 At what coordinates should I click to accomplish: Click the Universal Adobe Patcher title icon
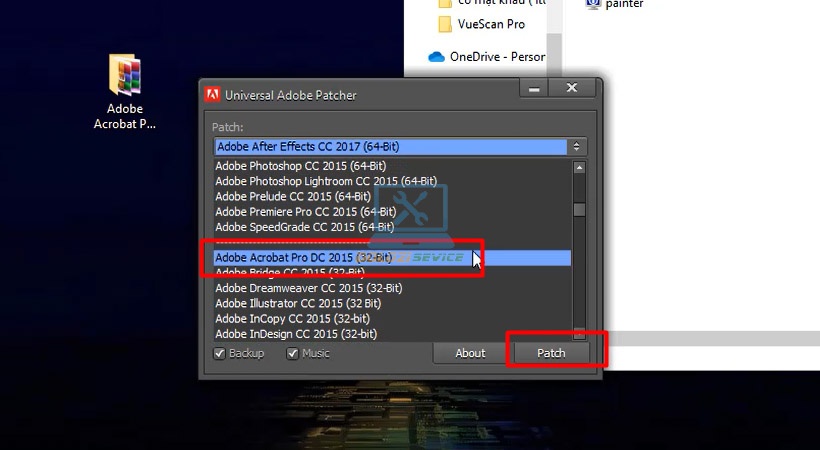pyautogui.click(x=212, y=95)
